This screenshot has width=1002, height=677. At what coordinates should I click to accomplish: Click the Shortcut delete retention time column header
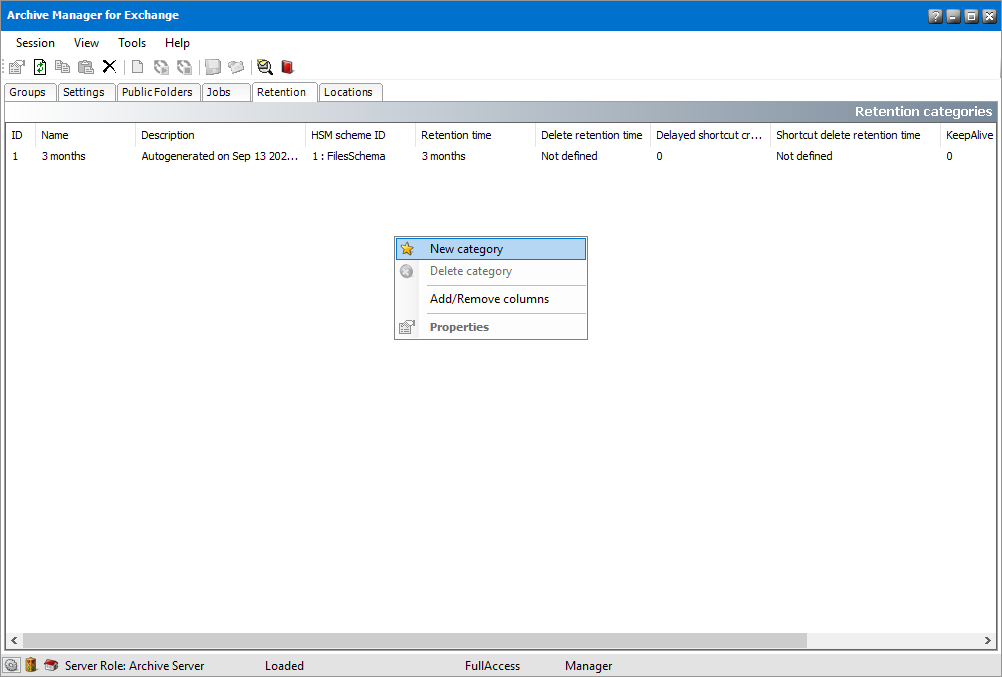pos(856,135)
